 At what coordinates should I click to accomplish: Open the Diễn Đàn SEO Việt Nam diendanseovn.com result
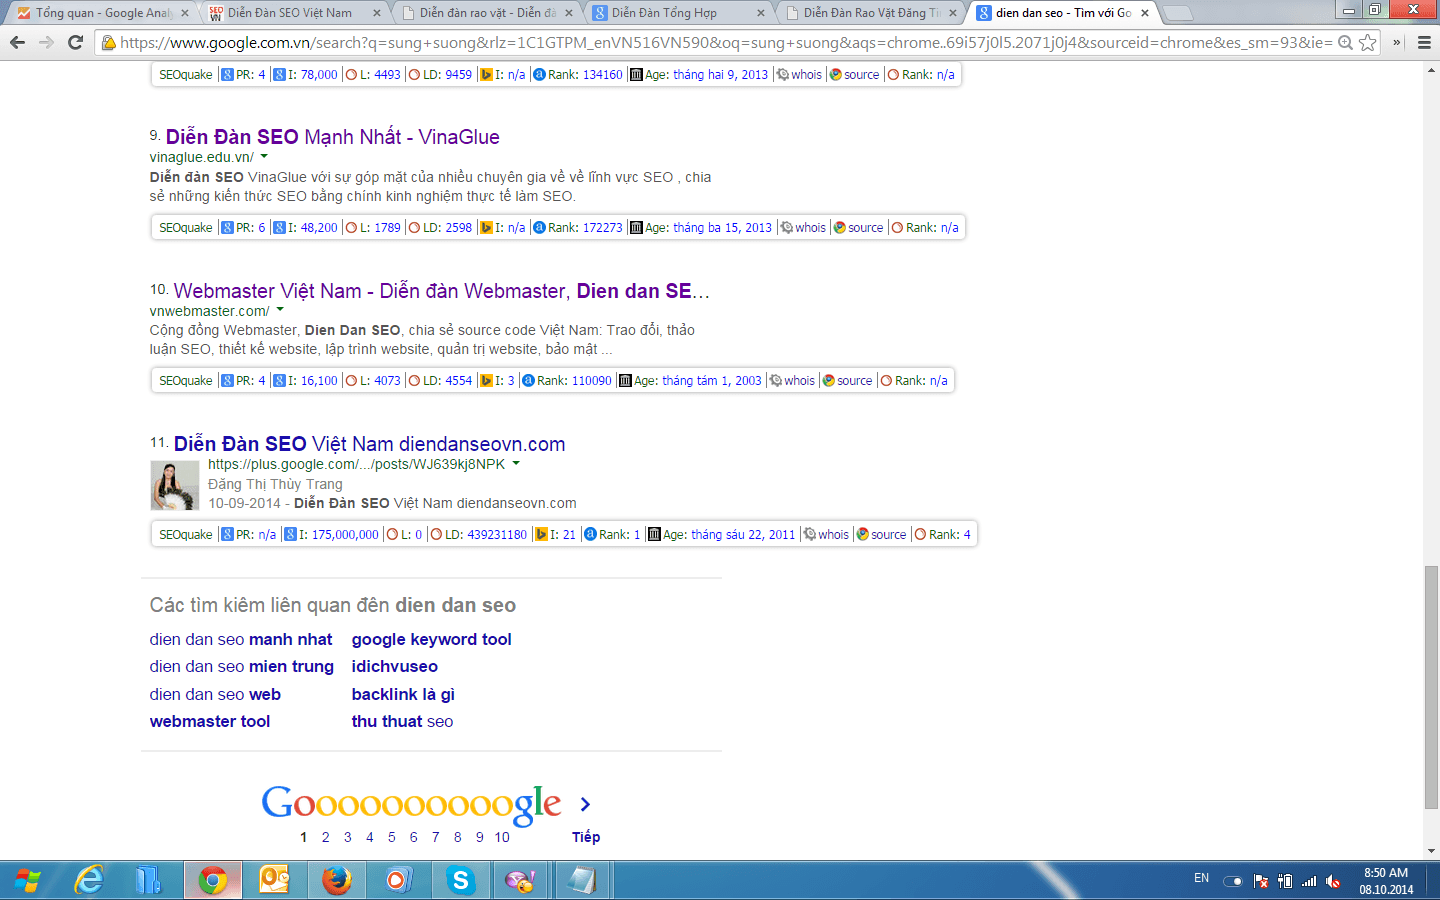[x=369, y=444]
